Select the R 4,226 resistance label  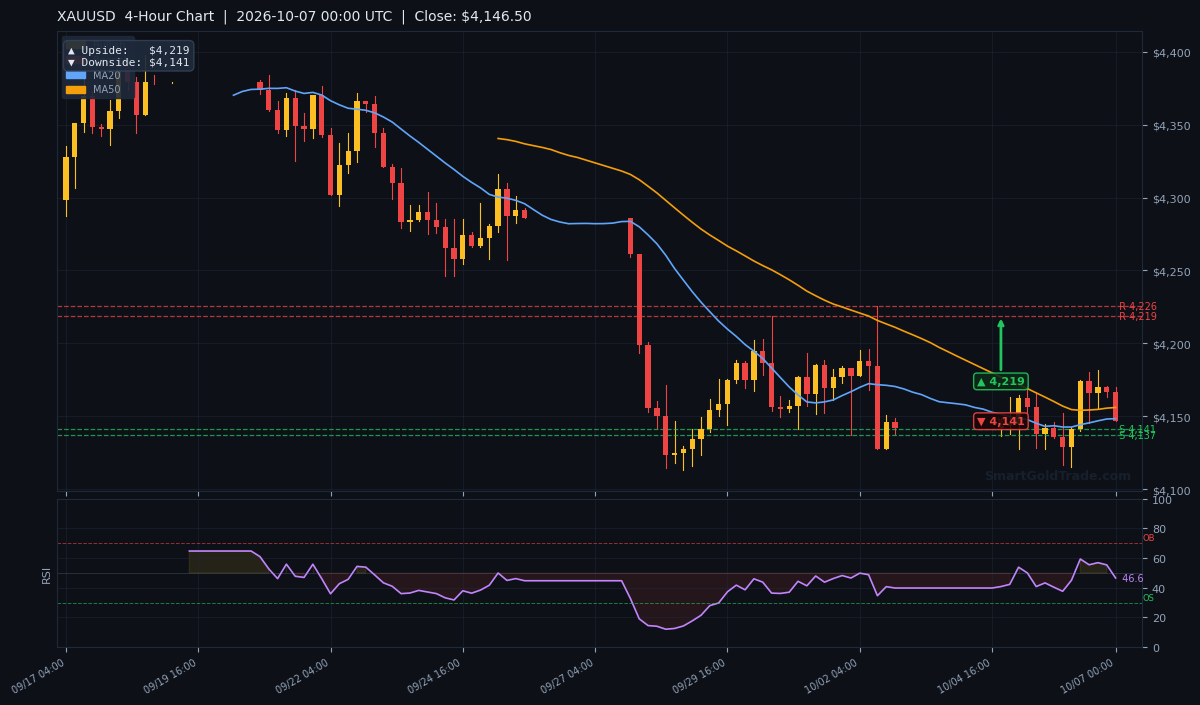[x=1137, y=306]
